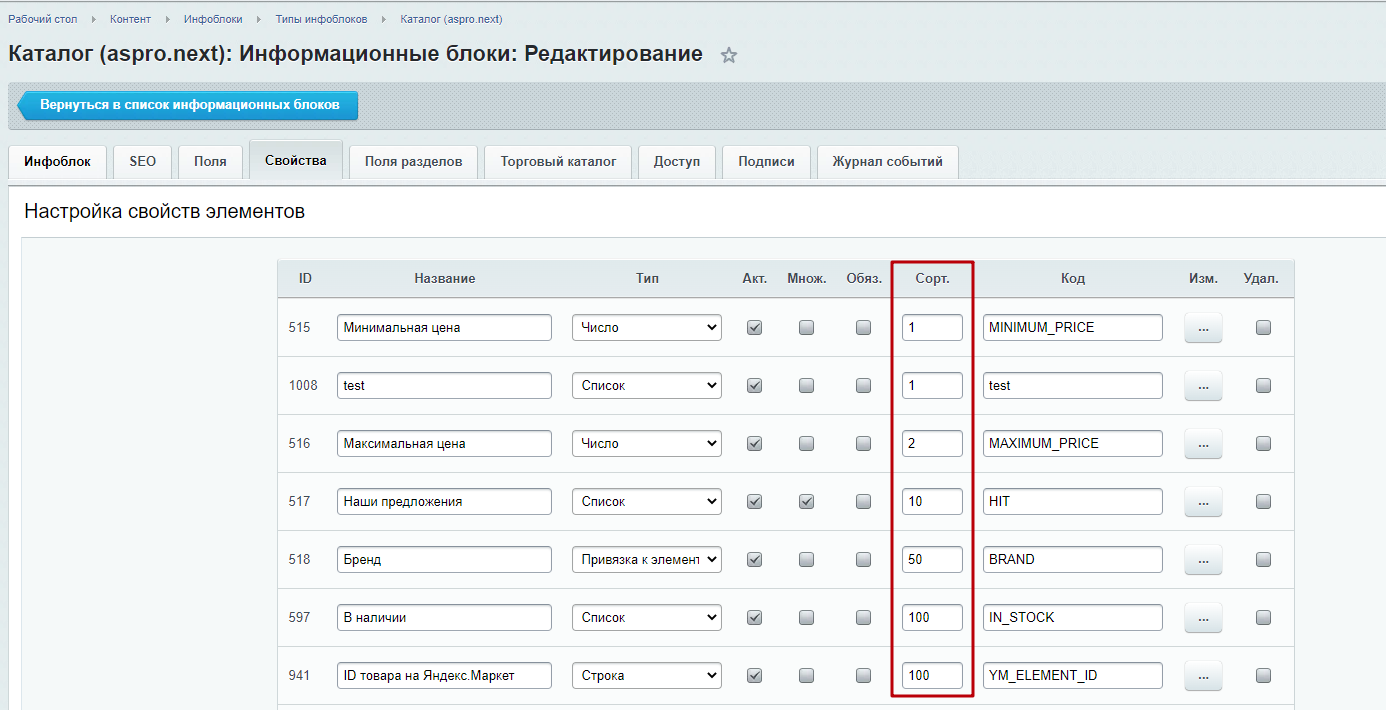The width and height of the screenshot is (1386, 710).
Task: Open edit dialog for test property row
Action: (x=1203, y=386)
